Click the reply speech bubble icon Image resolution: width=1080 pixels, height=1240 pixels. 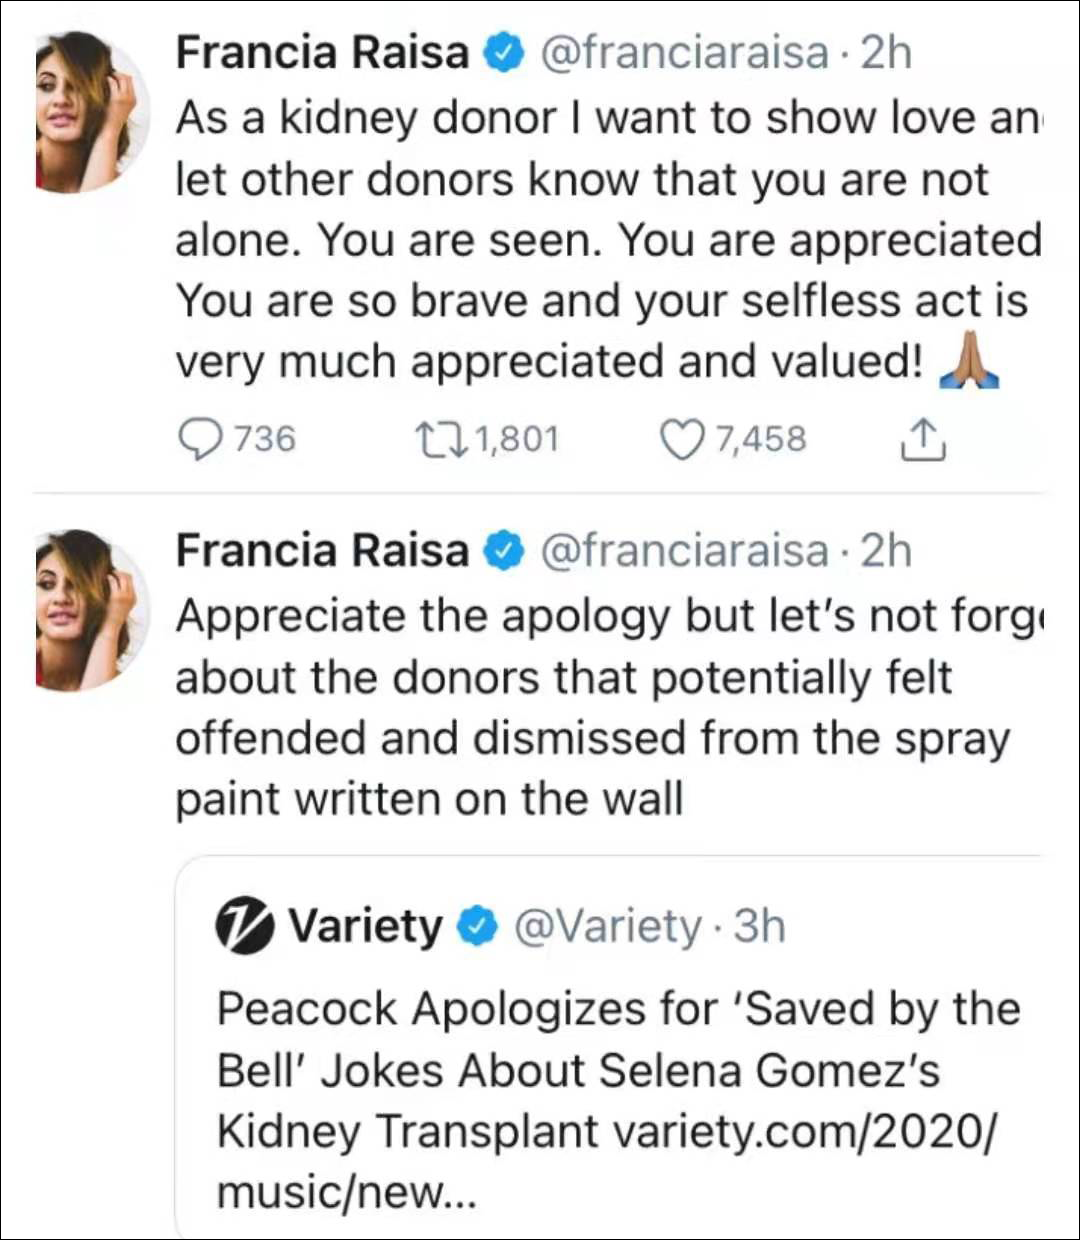pos(199,439)
